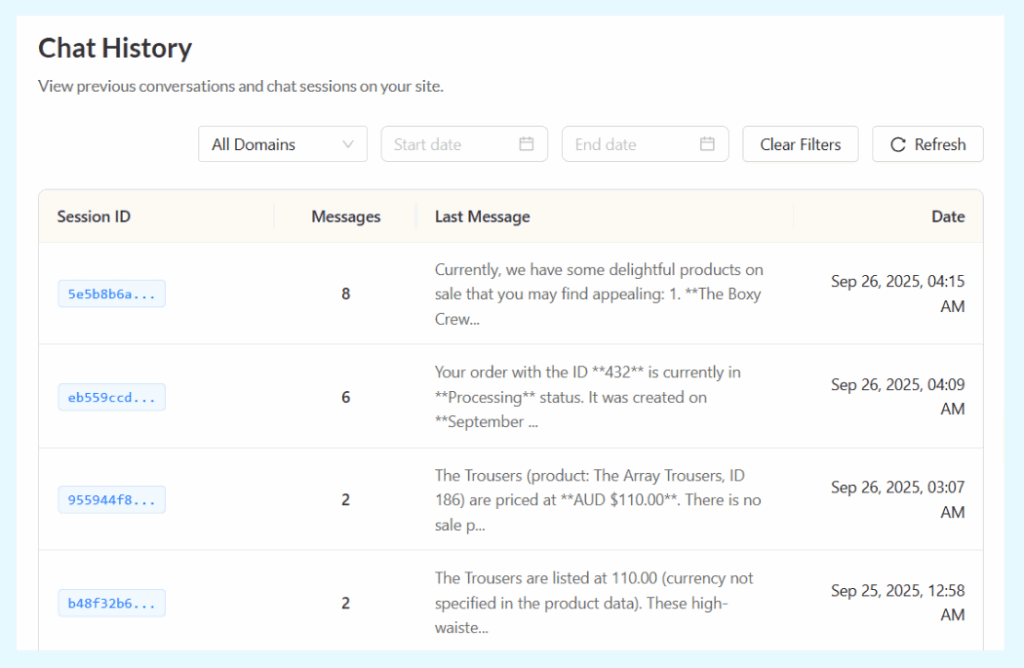
Task: Click the calendar icon in Start date field
Action: (526, 144)
